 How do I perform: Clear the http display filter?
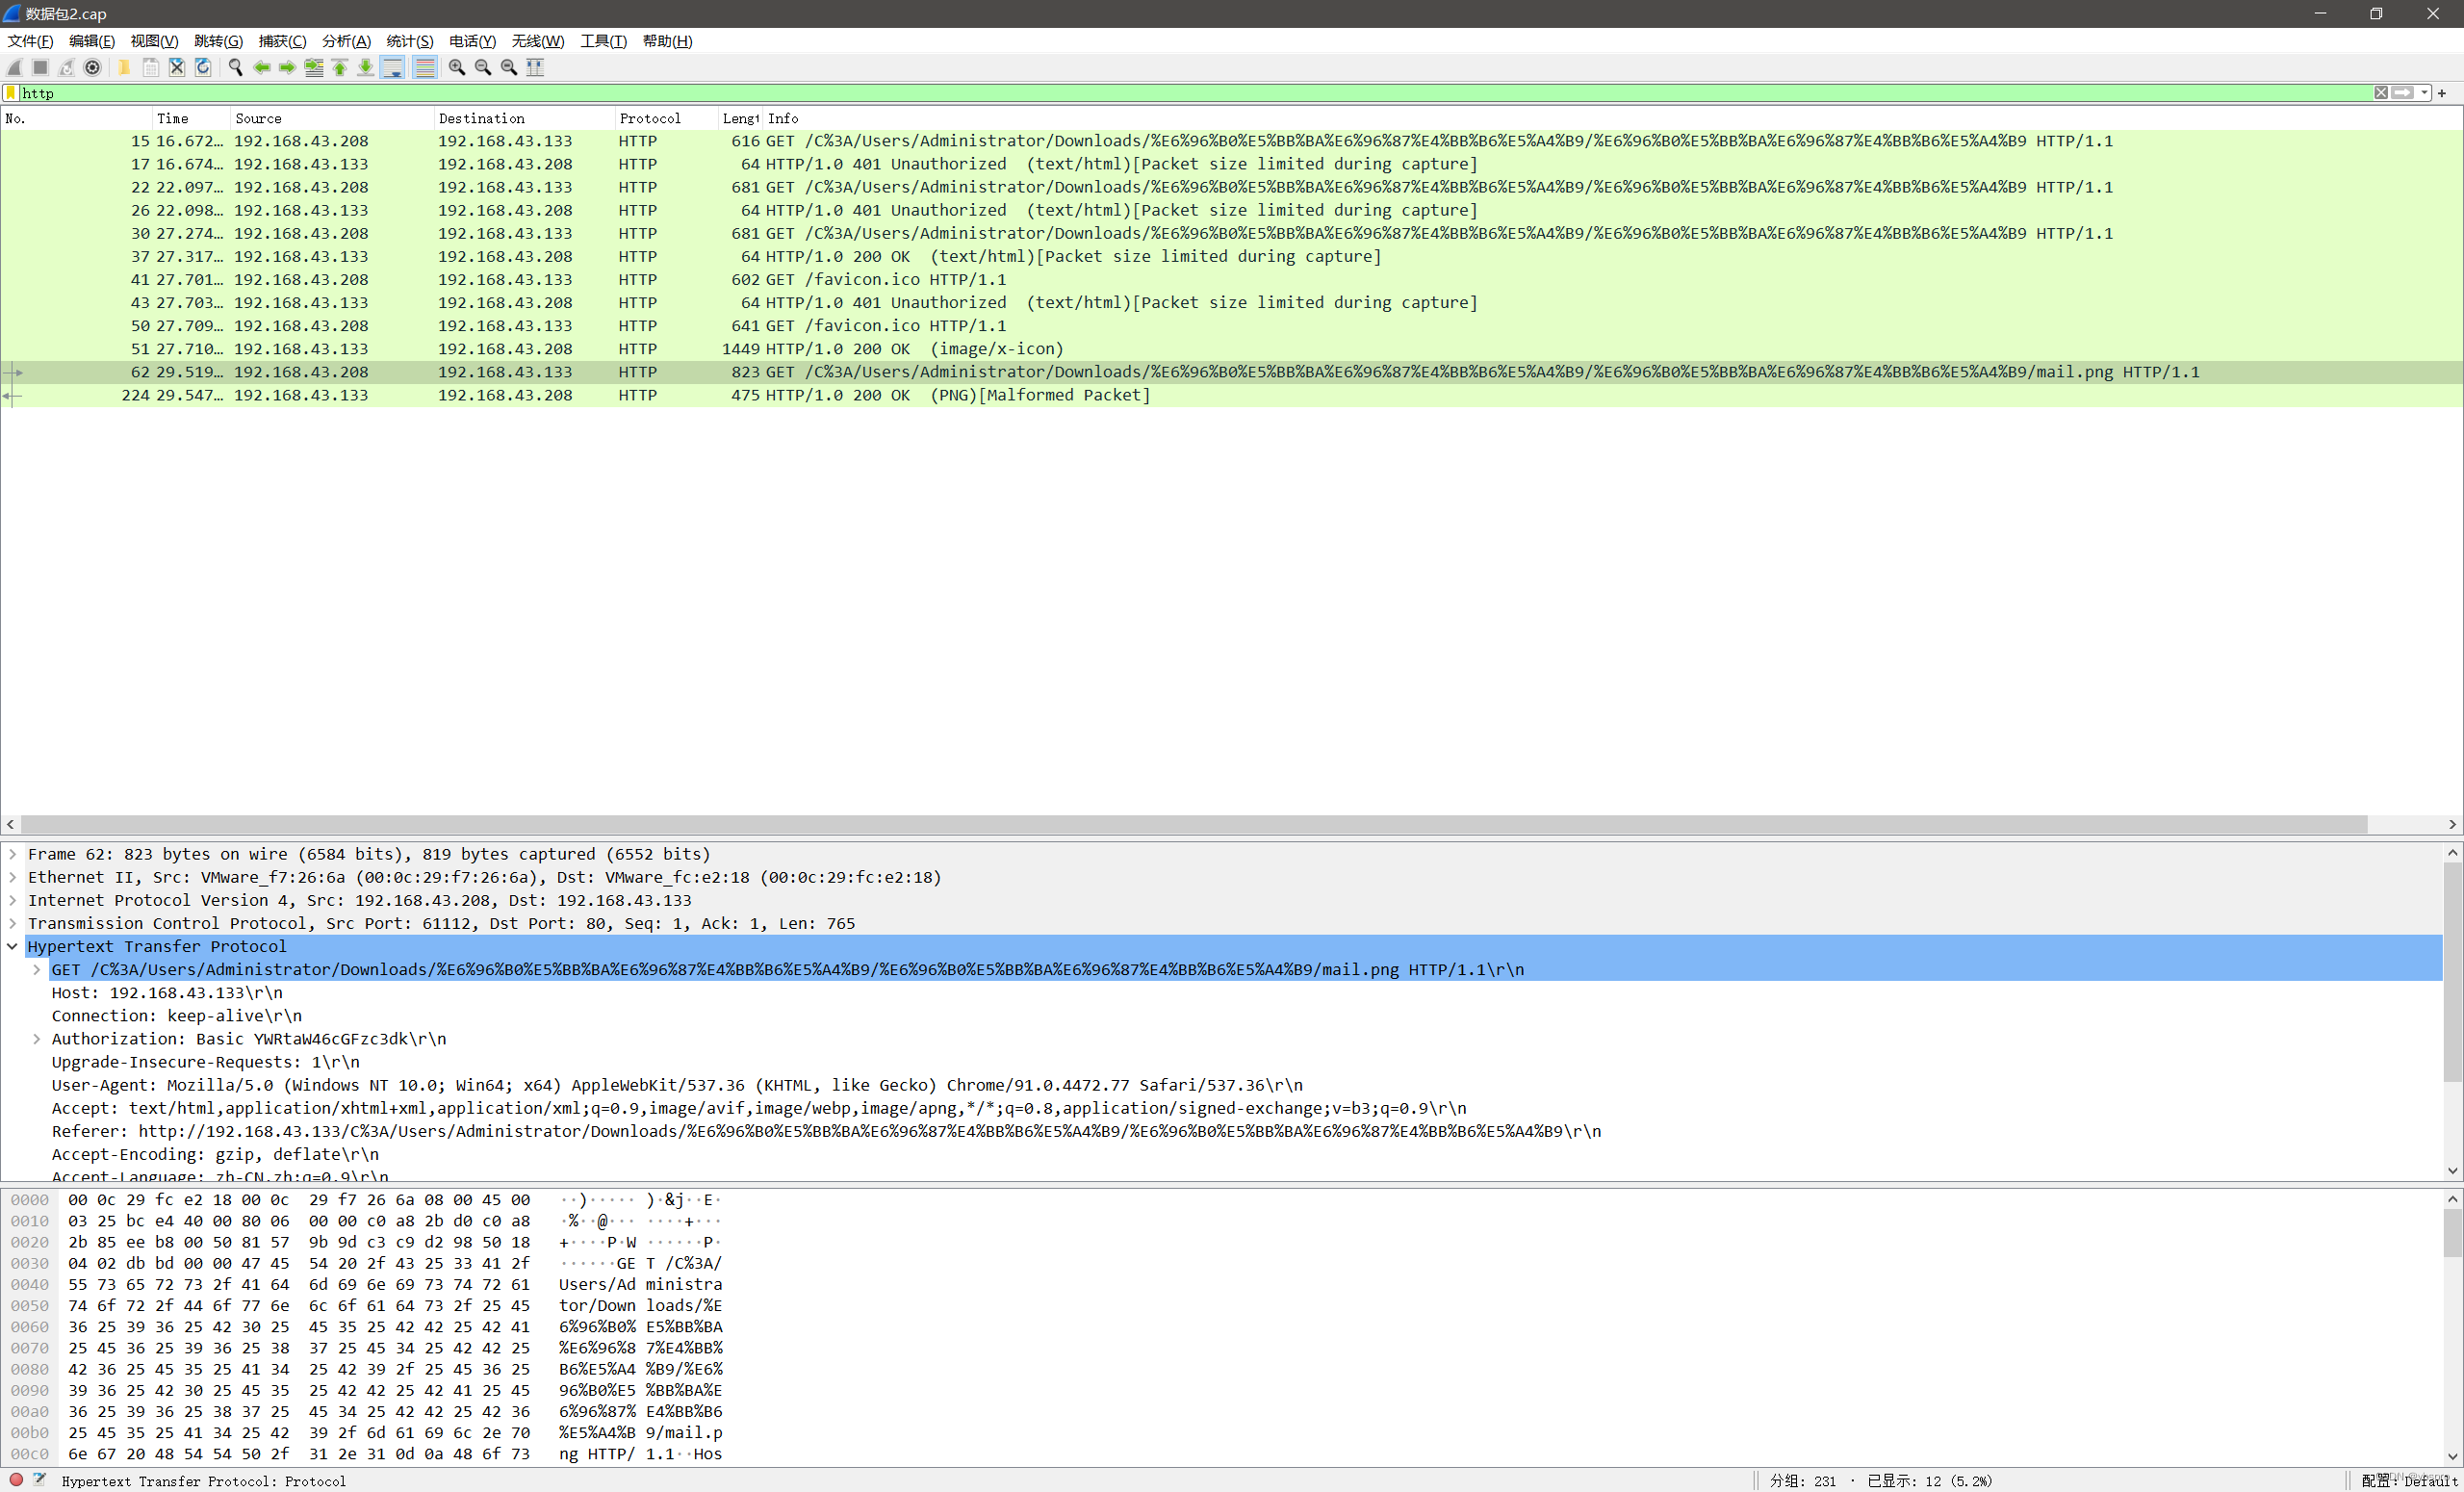point(2381,93)
